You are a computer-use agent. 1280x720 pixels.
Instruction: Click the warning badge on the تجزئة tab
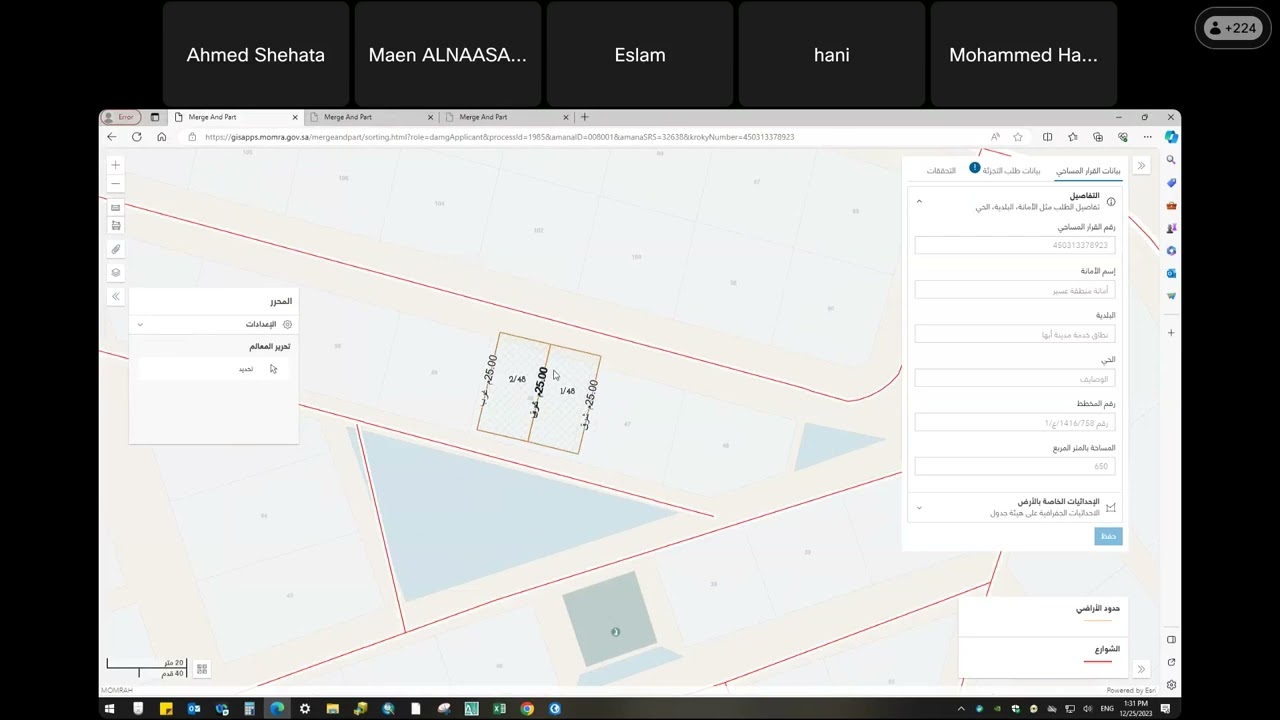pyautogui.click(x=975, y=167)
